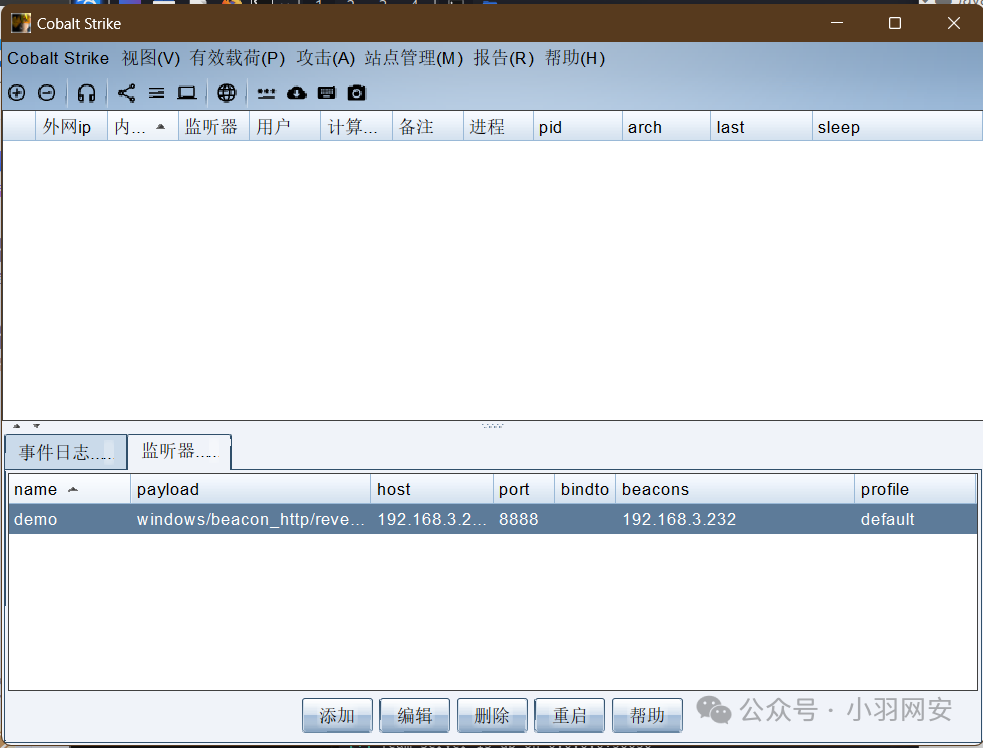The image size is (983, 748).
Task: Open screenshots view camera icon
Action: (357, 93)
